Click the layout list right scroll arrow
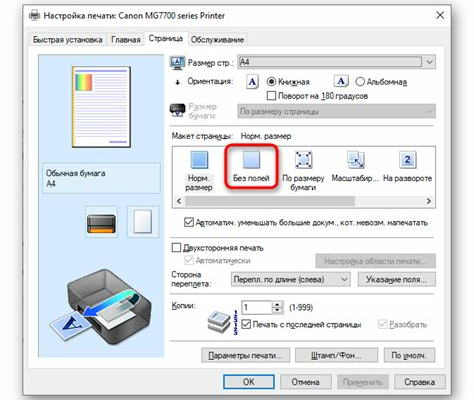This screenshot has height=400, width=474. click(429, 201)
